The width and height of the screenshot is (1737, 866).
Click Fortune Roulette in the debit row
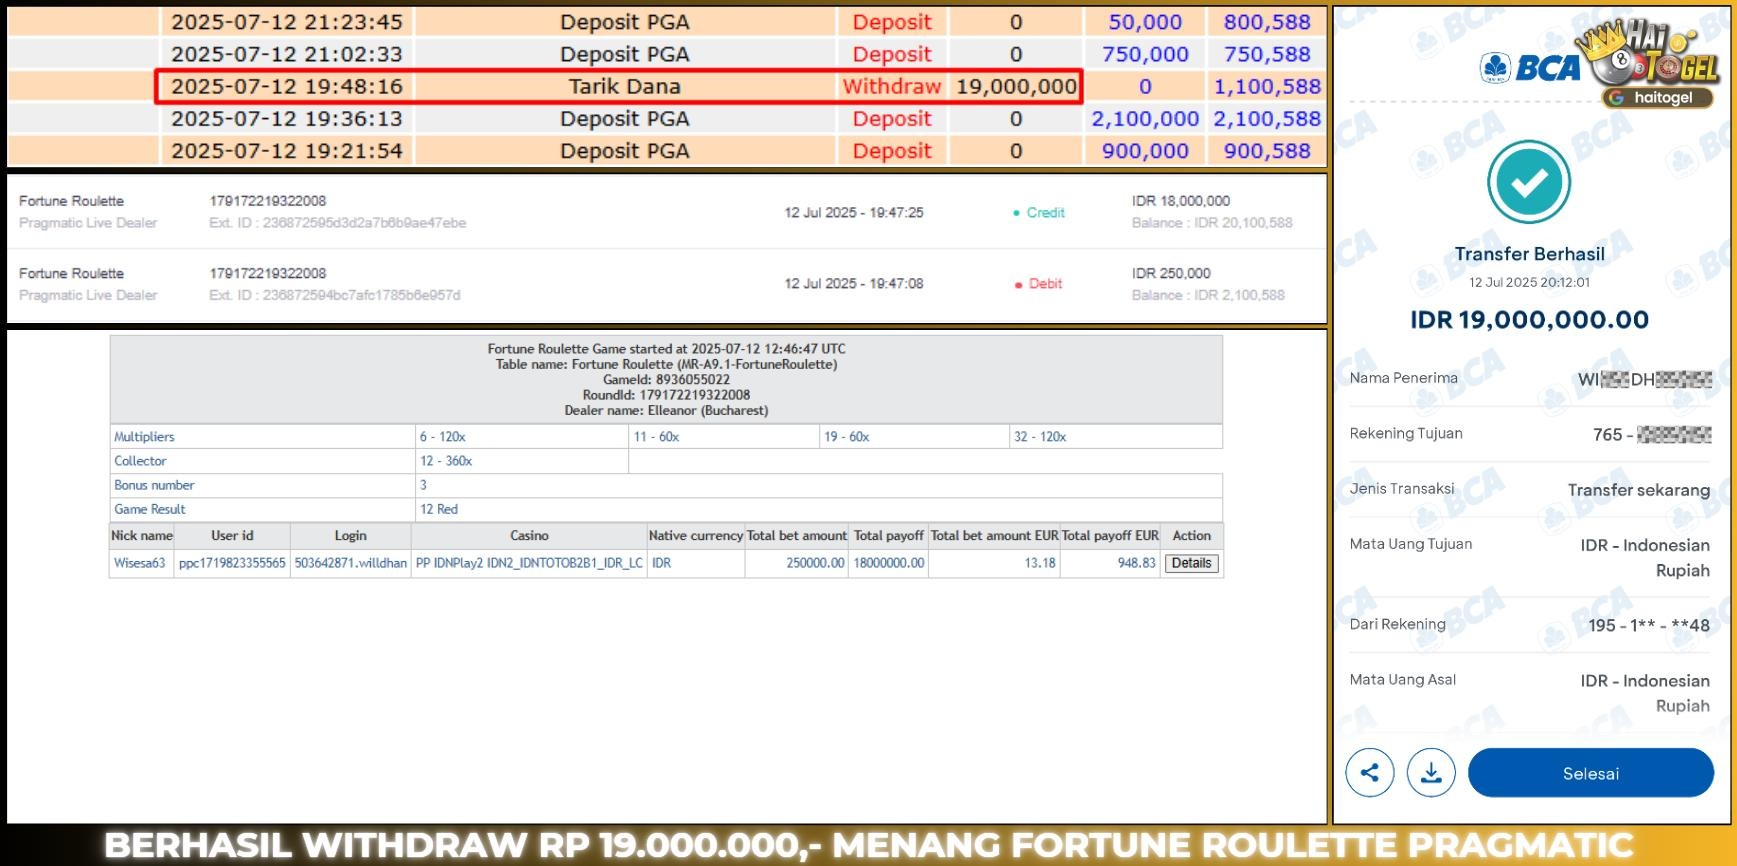tap(71, 273)
